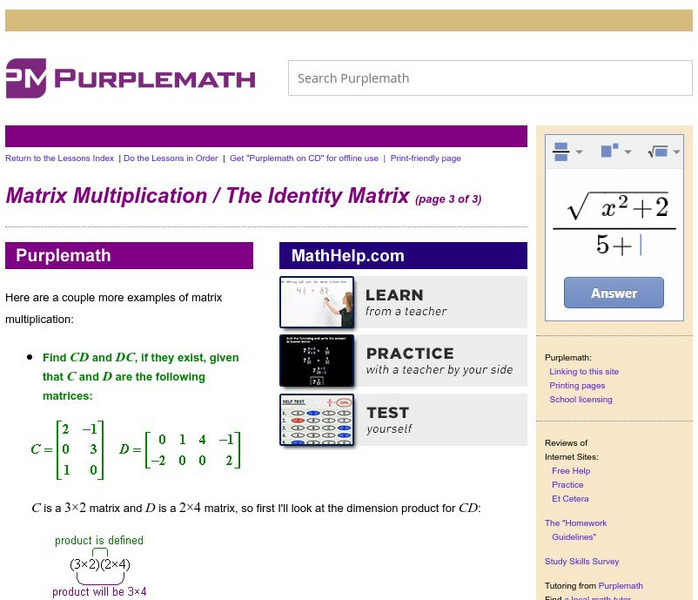Open the Free Help reviews link
Image resolution: width=698 pixels, height=600 pixels.
[x=571, y=471]
